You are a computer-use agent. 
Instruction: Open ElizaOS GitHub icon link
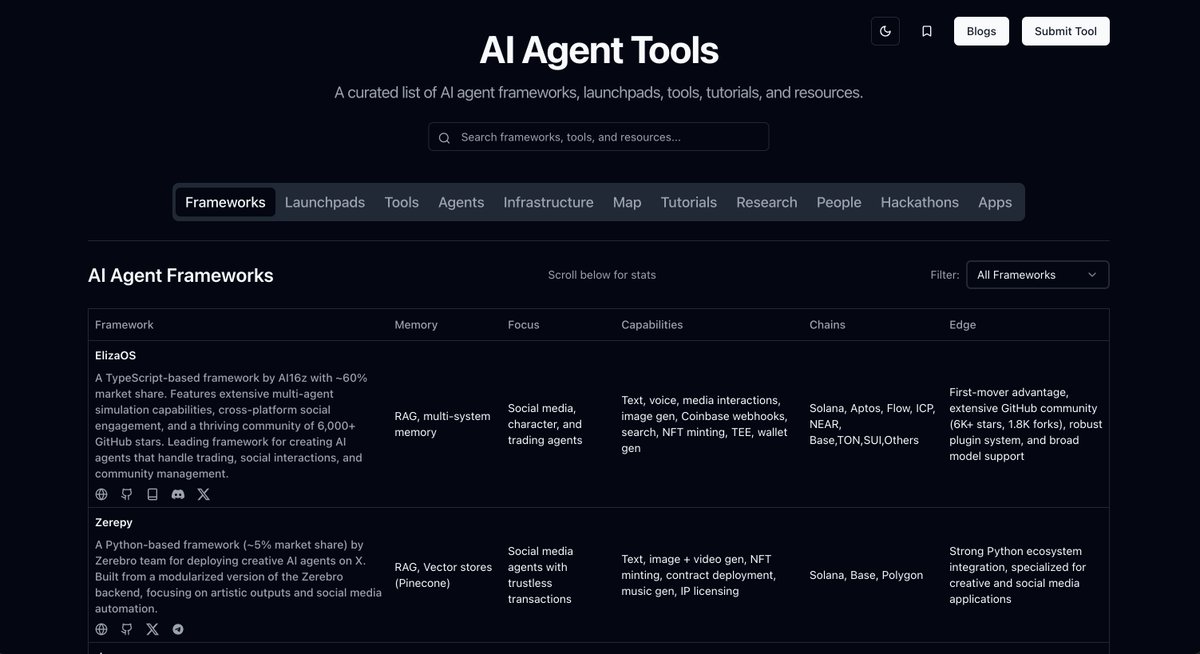pos(127,494)
